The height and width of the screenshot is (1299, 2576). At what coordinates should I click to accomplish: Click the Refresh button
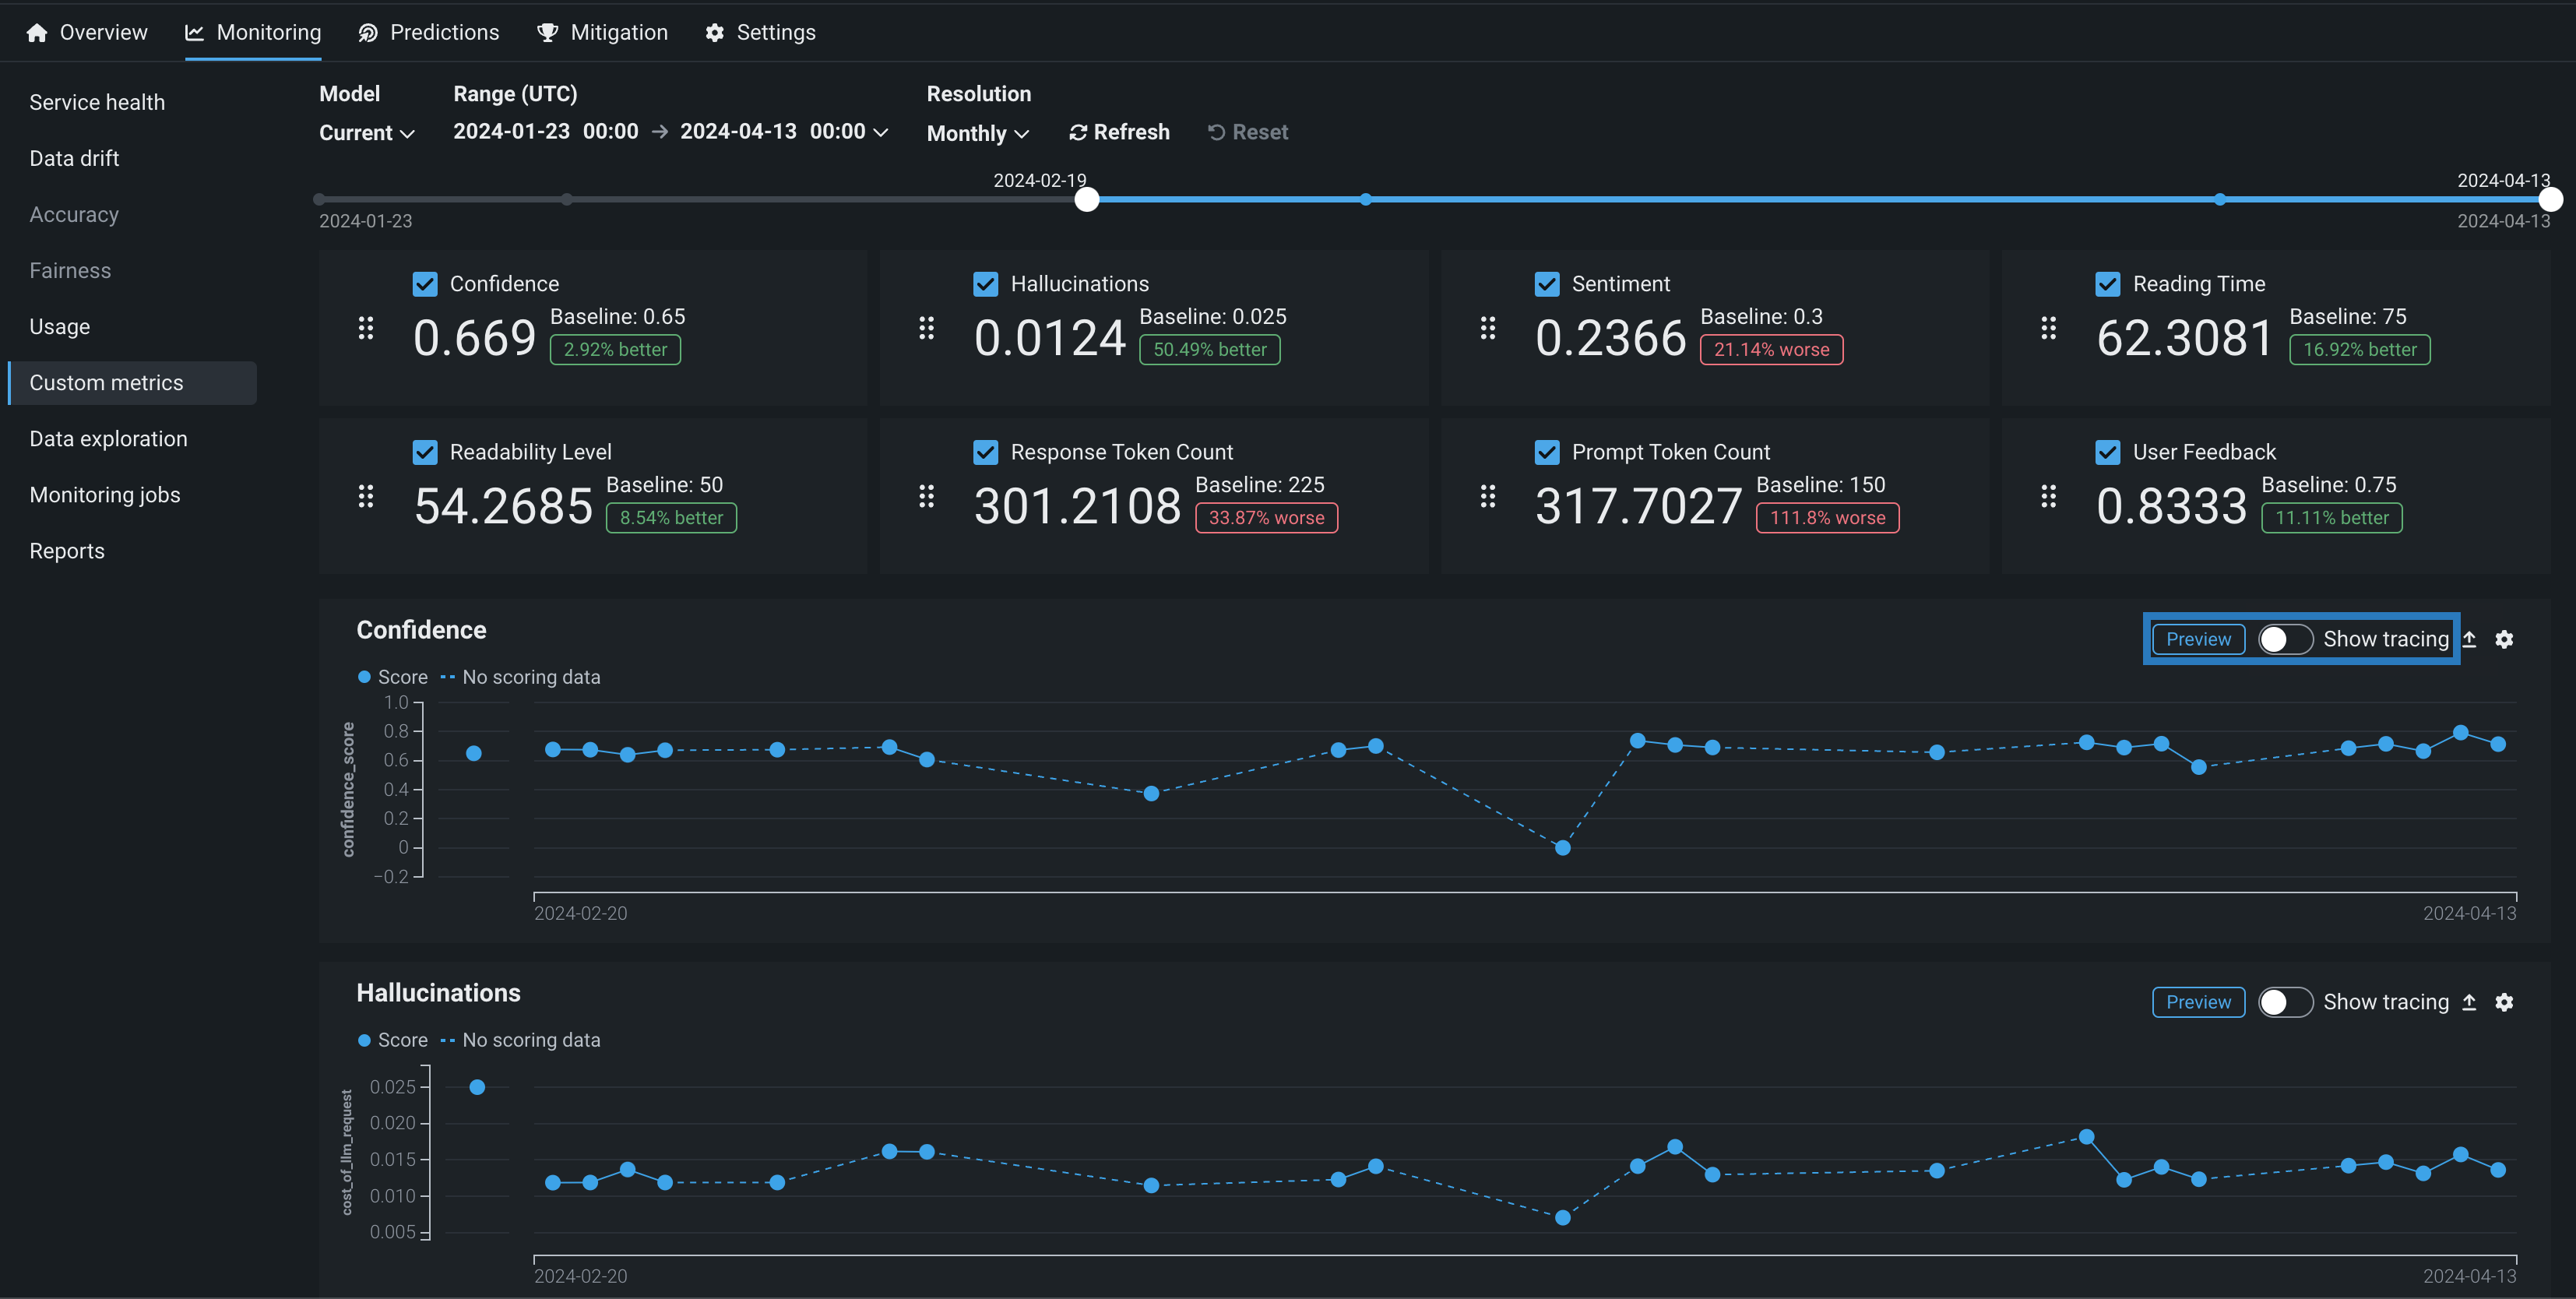coord(1118,132)
